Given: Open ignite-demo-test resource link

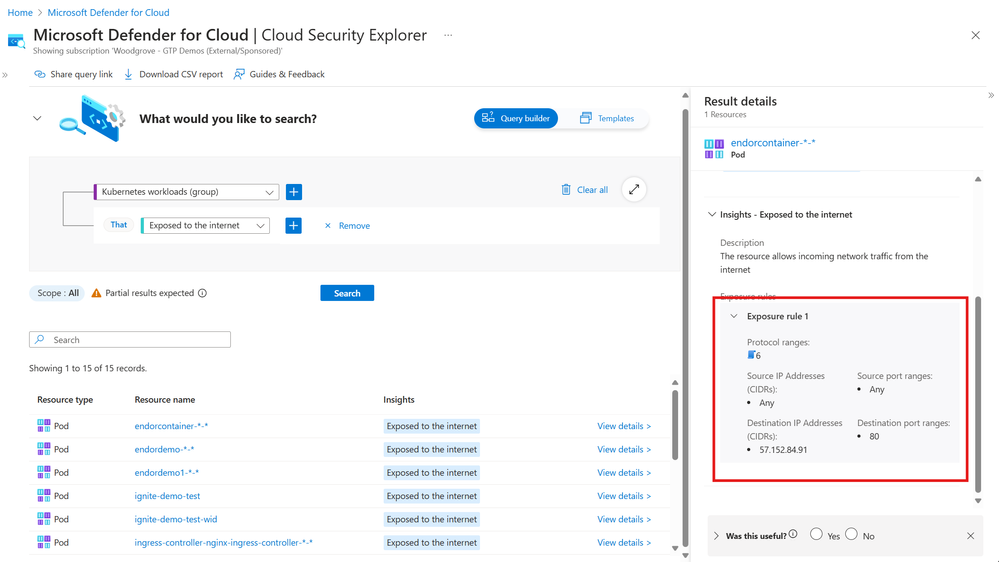Looking at the screenshot, I should tap(168, 496).
